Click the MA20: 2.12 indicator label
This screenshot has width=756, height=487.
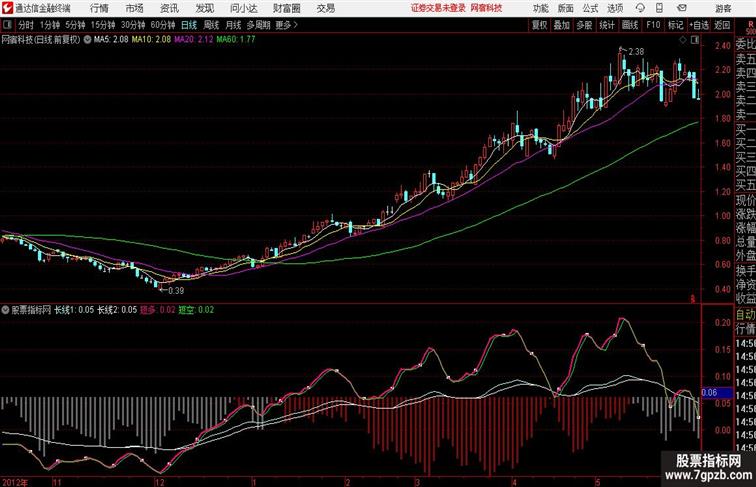pos(194,40)
